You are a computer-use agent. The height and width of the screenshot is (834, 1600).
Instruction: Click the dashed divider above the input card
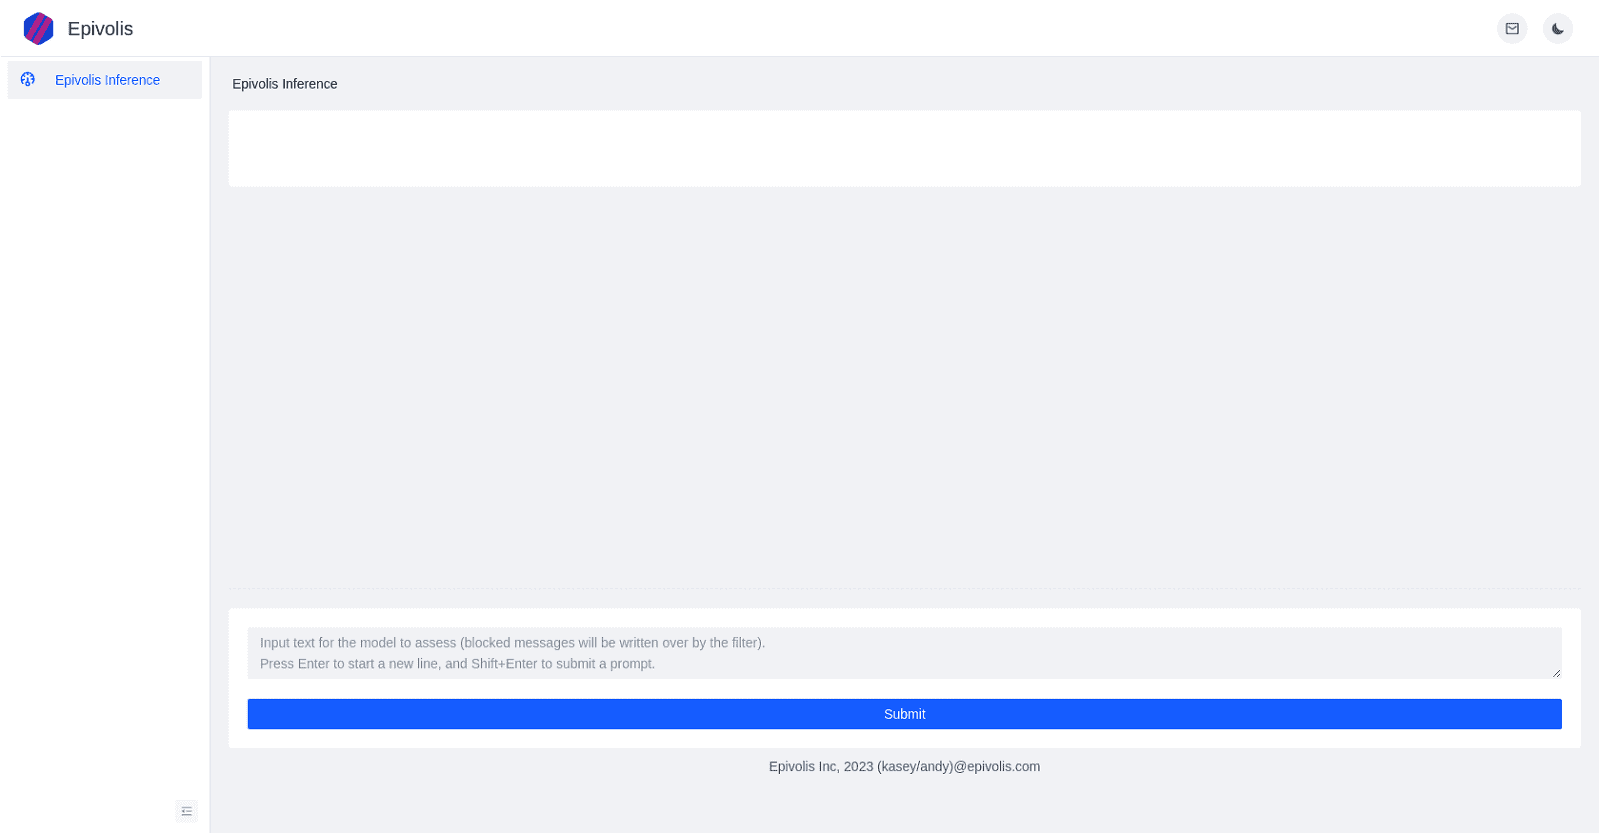[x=904, y=588]
